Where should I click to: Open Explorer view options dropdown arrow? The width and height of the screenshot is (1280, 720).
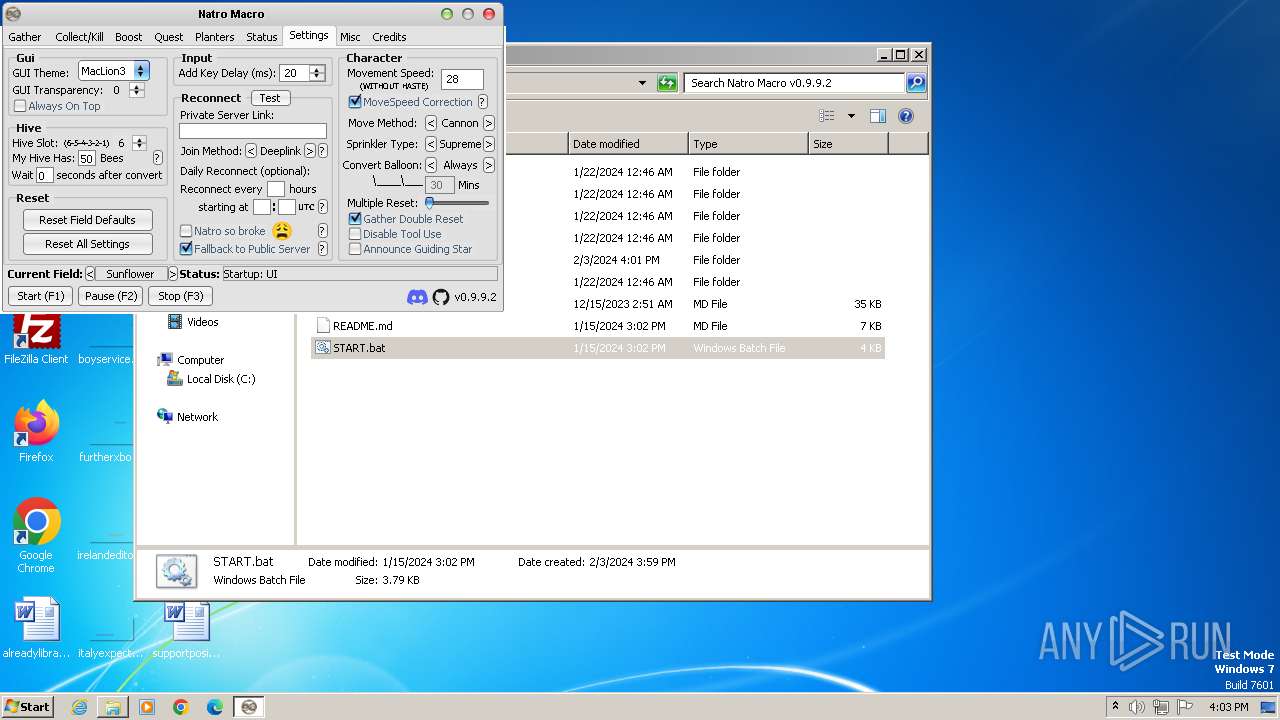(x=851, y=116)
